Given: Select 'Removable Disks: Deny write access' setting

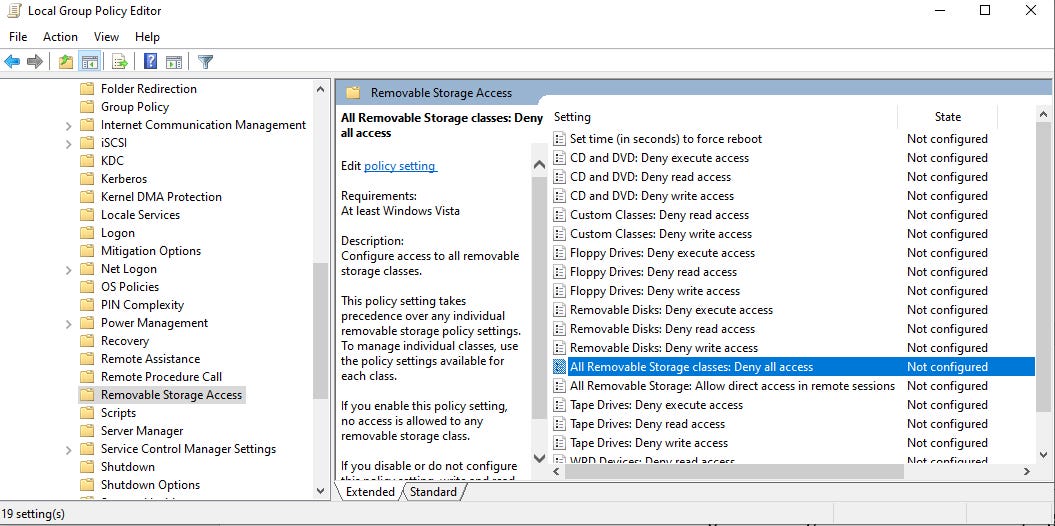Looking at the screenshot, I should tap(664, 348).
